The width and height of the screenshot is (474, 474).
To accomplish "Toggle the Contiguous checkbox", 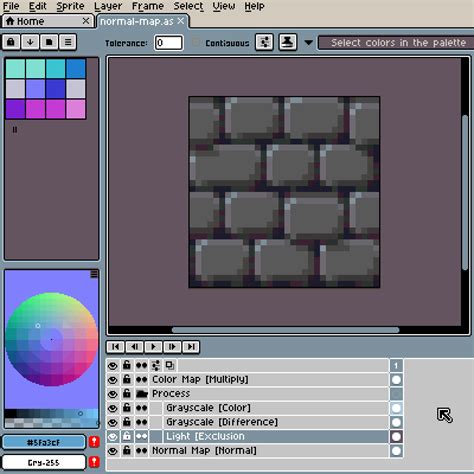I will pos(196,42).
